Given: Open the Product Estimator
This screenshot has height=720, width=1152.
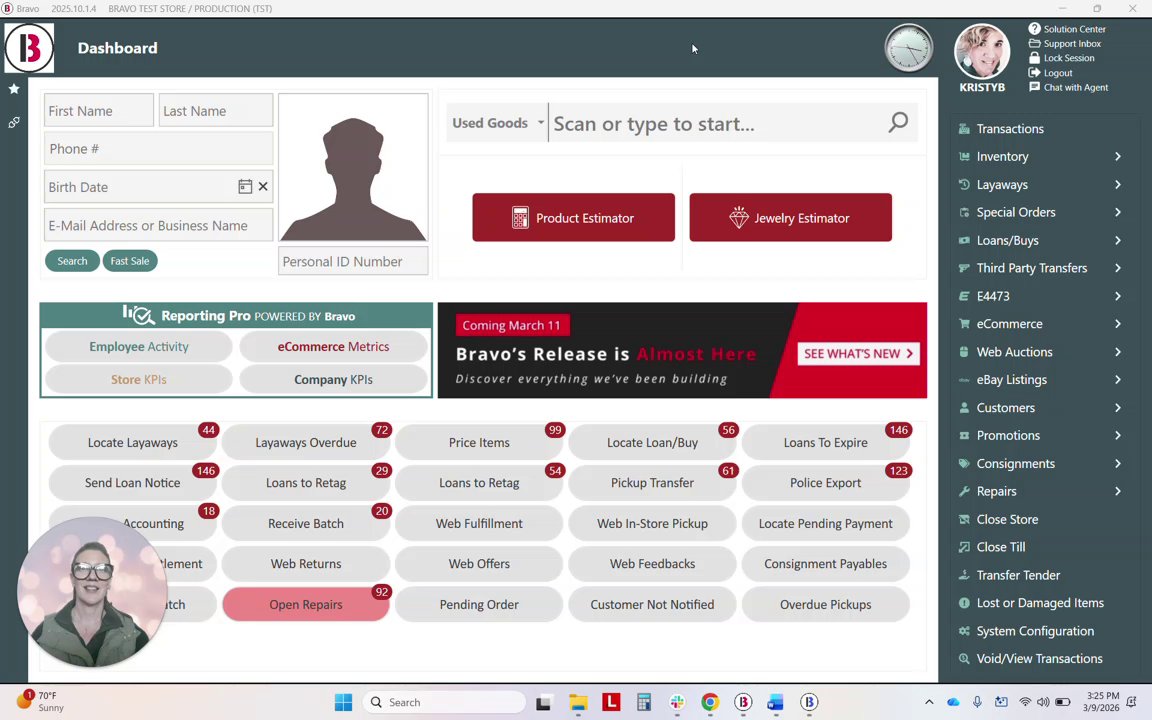Looking at the screenshot, I should (573, 217).
